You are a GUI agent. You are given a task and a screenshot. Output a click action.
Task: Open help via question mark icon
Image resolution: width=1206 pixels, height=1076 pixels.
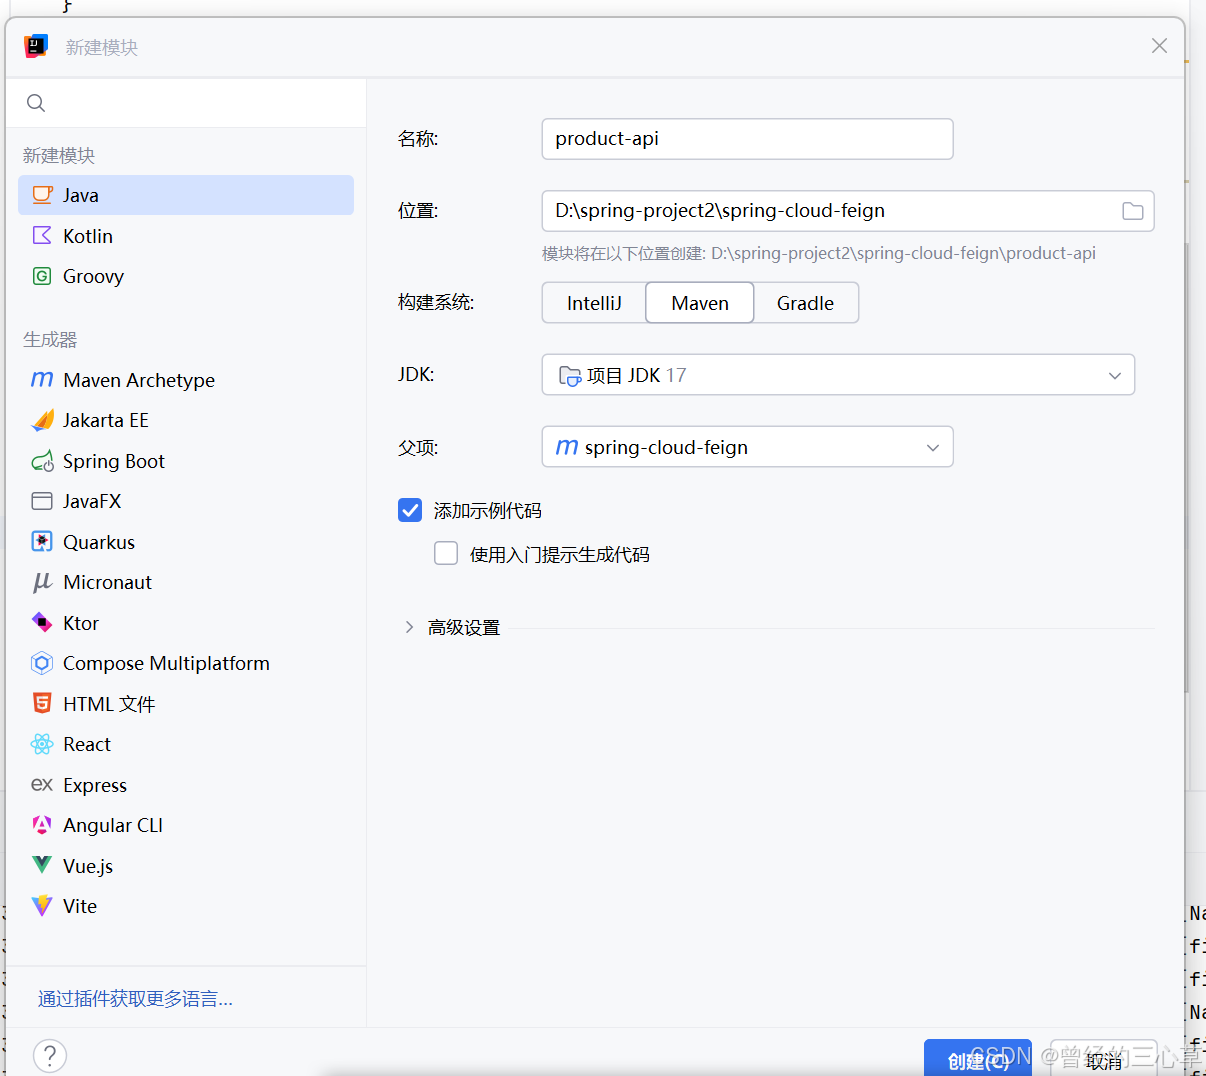[50, 1055]
